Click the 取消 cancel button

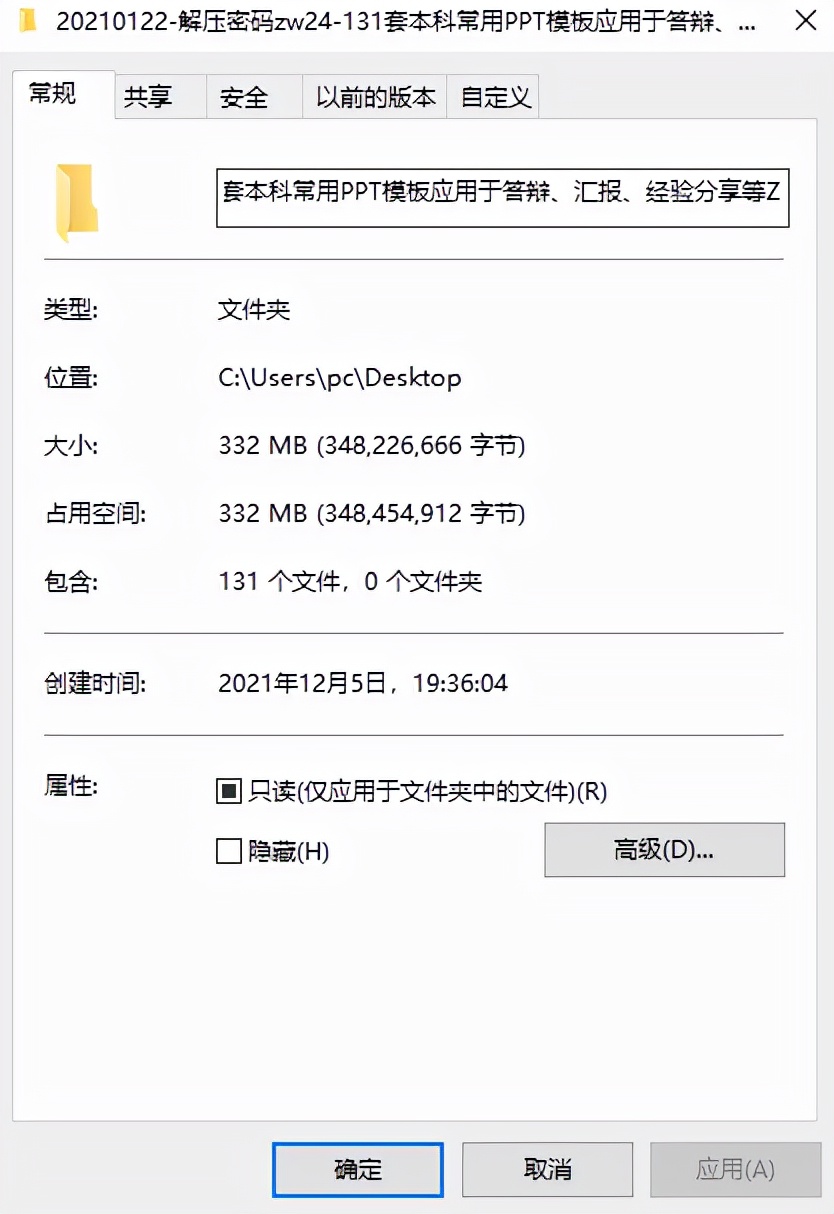(547, 1169)
